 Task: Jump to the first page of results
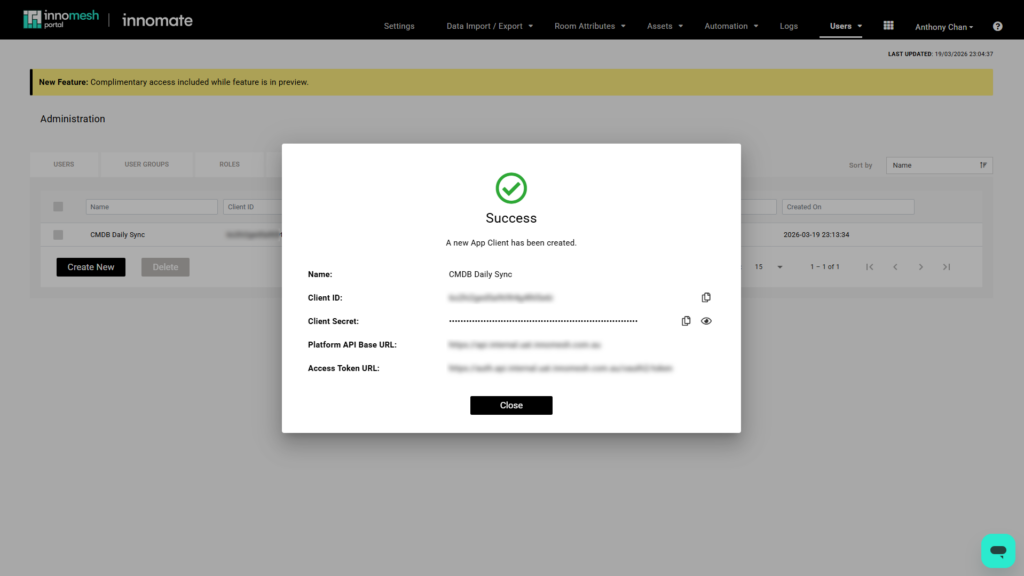869,267
